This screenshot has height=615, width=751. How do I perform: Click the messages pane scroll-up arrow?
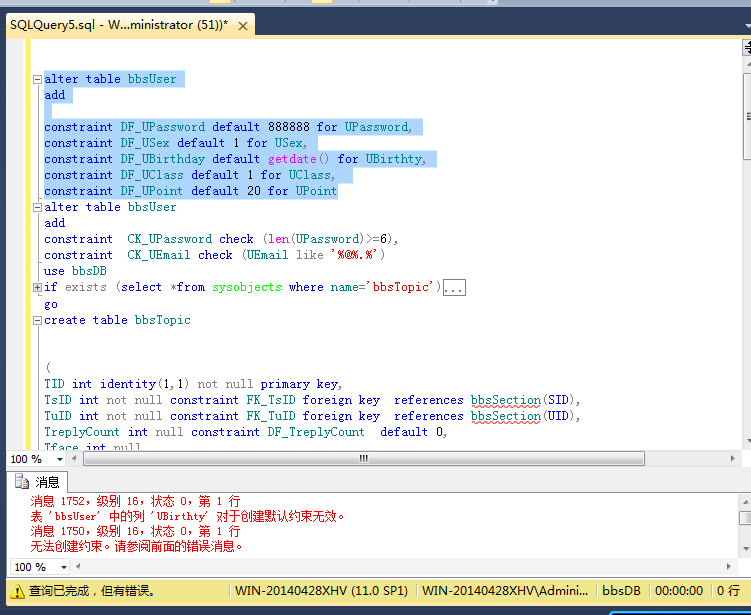[x=745, y=501]
